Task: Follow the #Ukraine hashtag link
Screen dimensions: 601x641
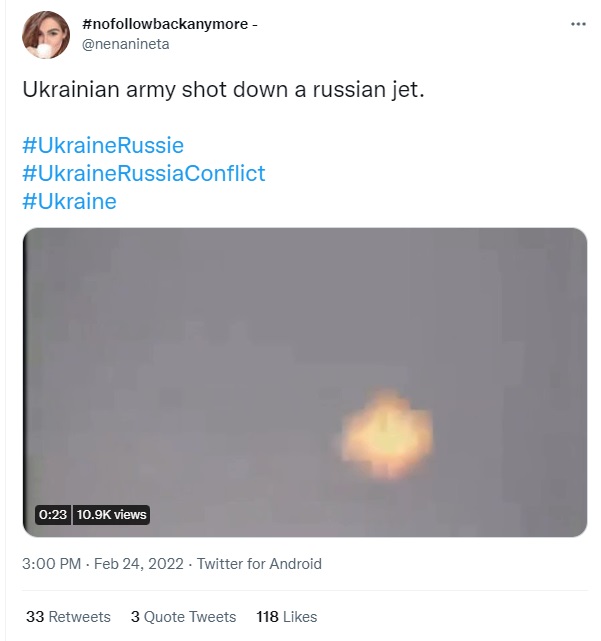Action: click(69, 201)
